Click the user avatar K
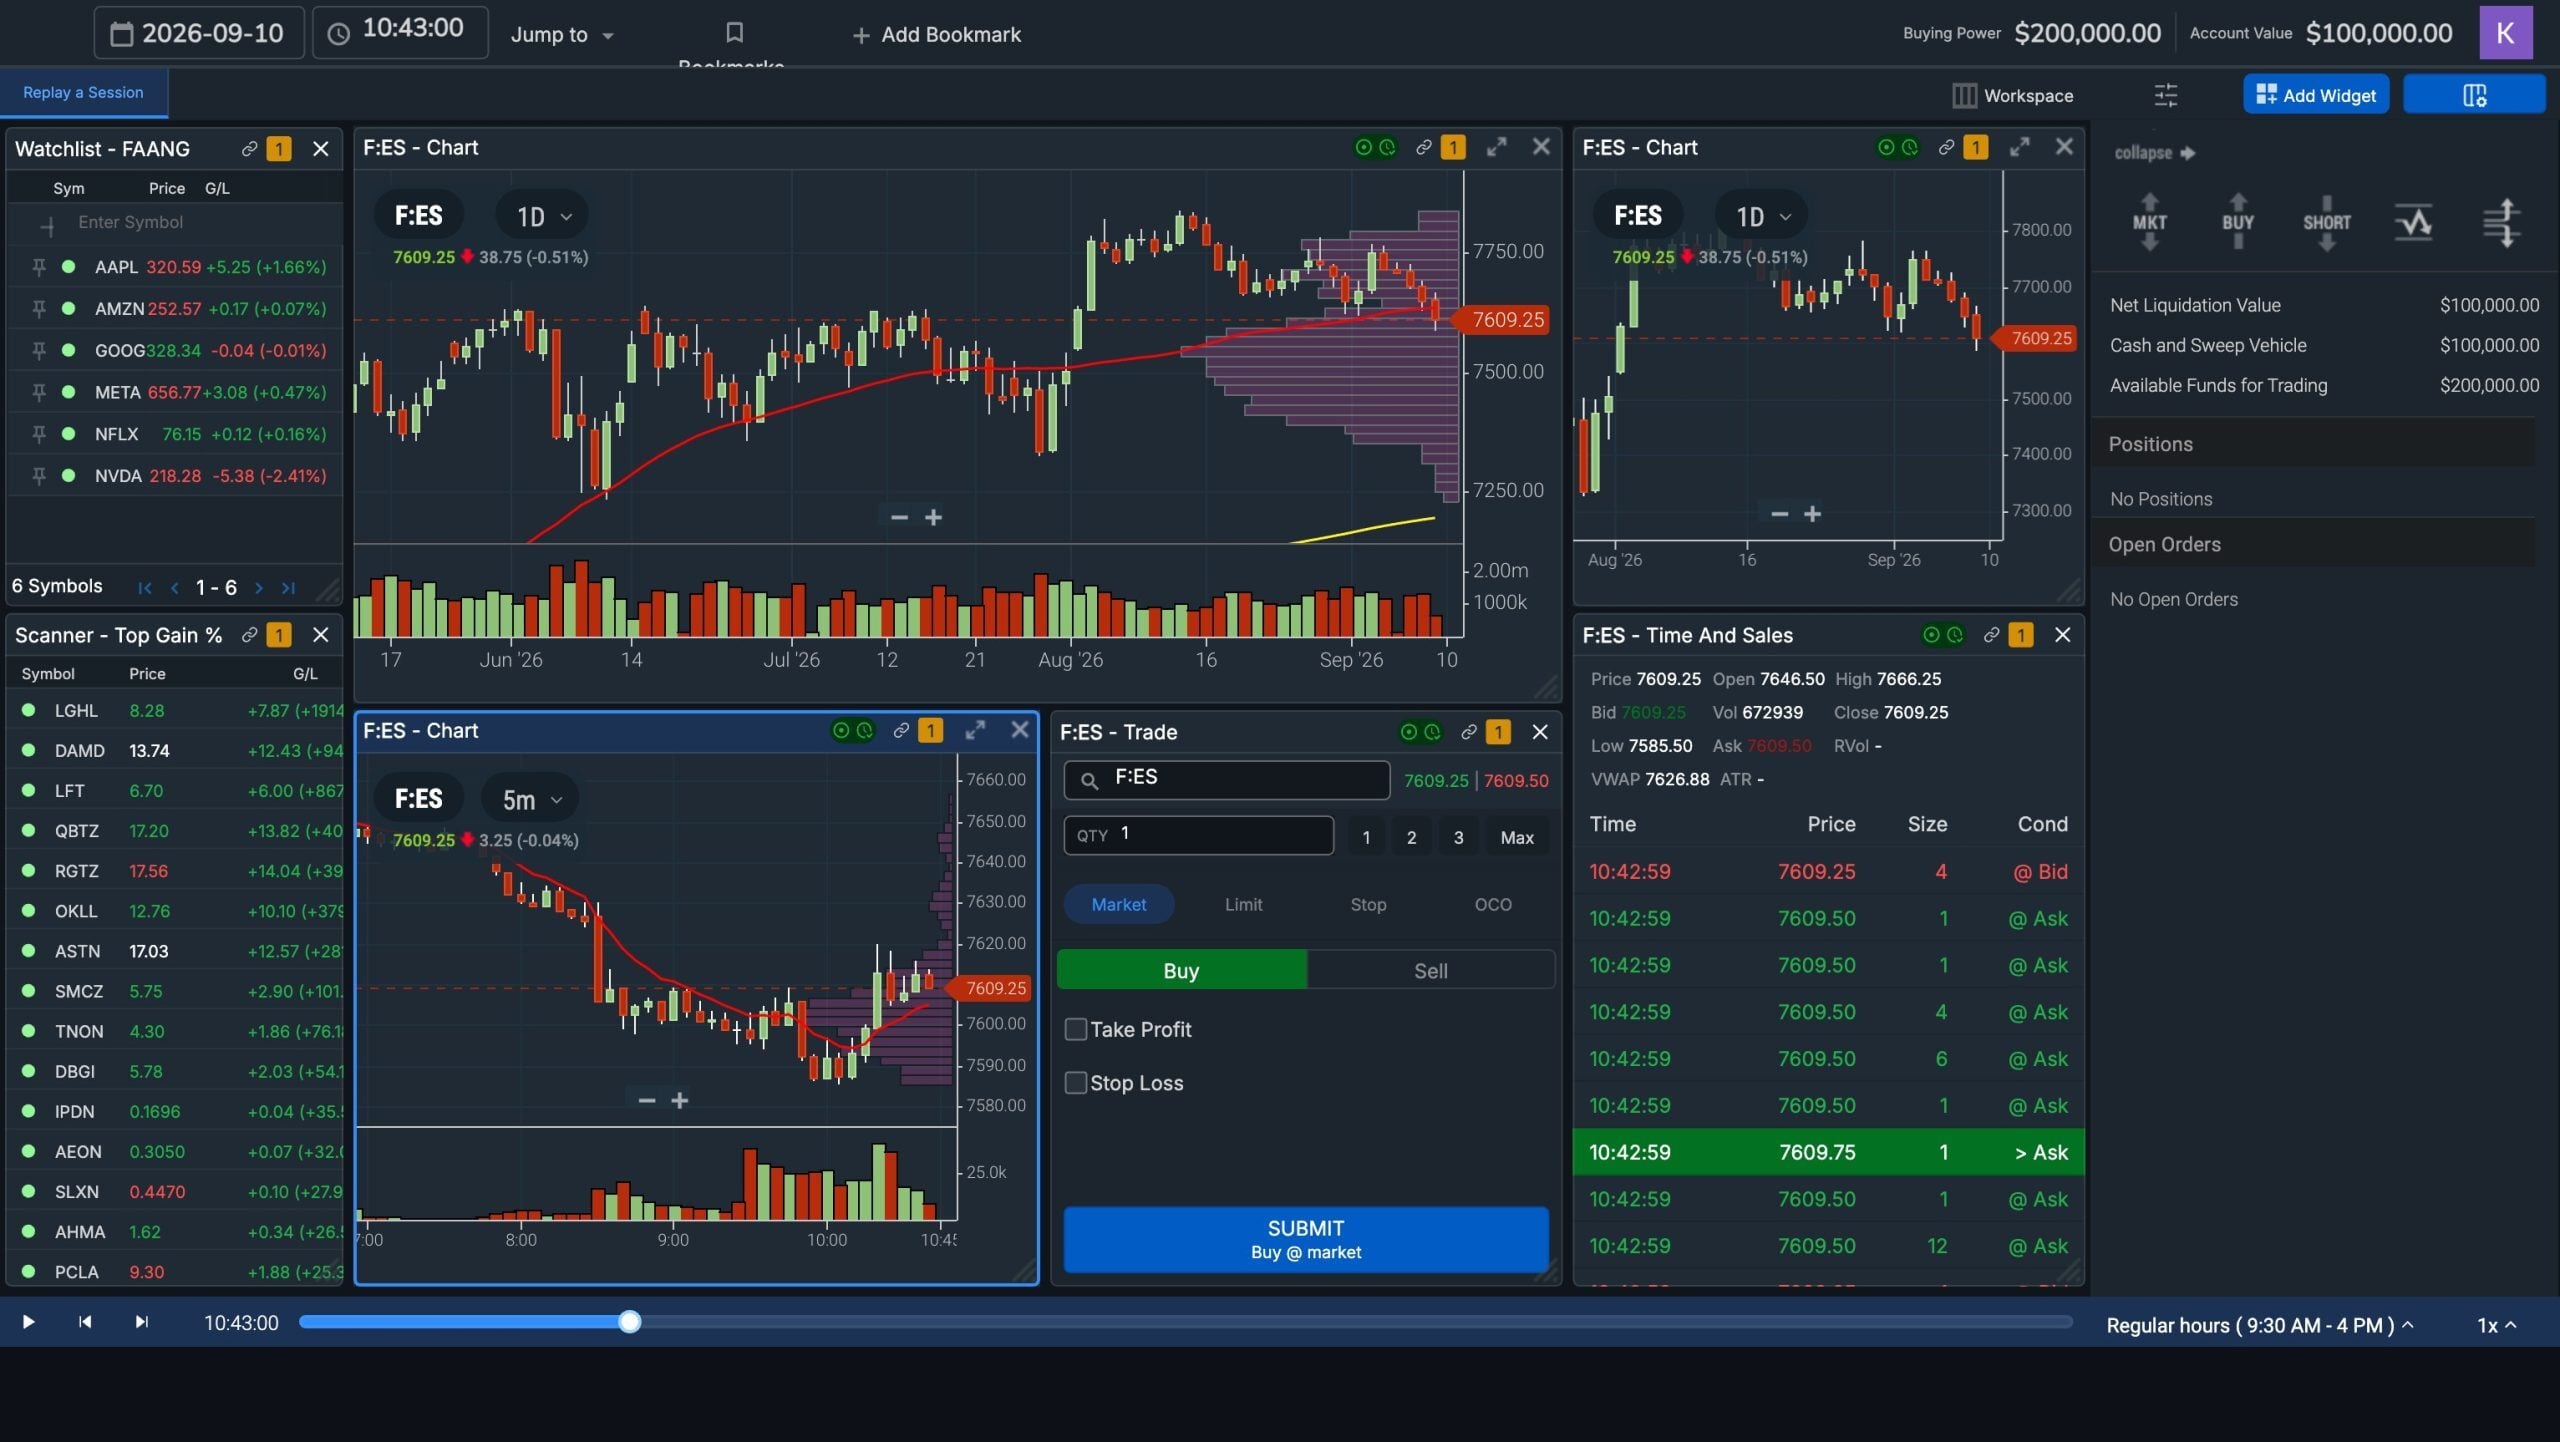Screen dimensions: 2560x1442 pyautogui.click(x=2505, y=33)
